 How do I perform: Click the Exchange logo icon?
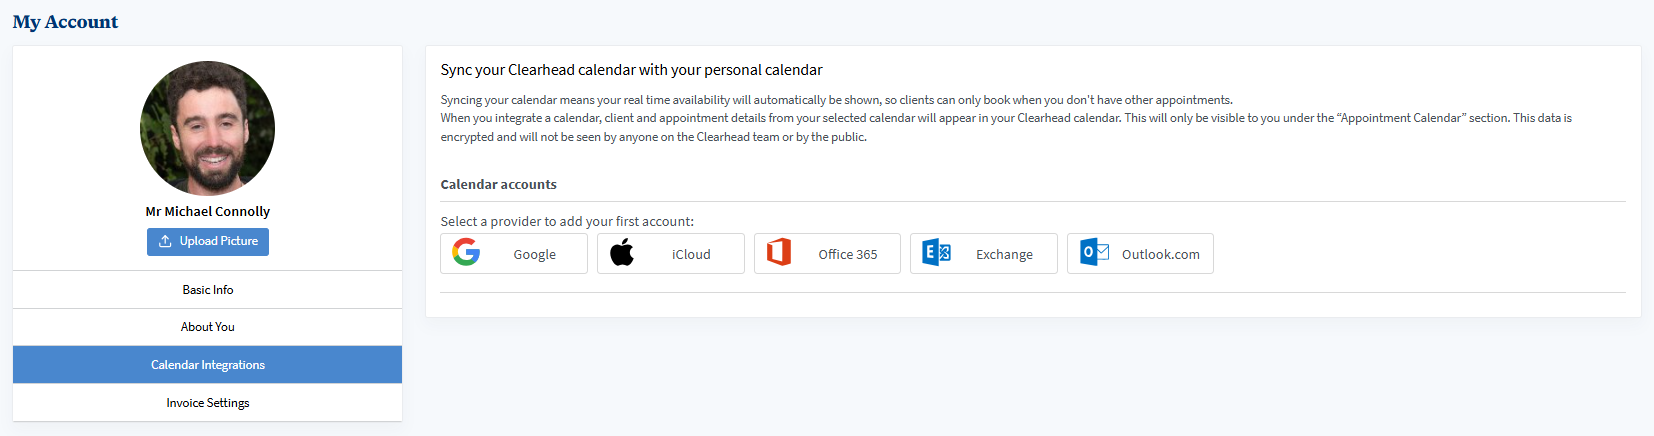pyautogui.click(x=936, y=253)
